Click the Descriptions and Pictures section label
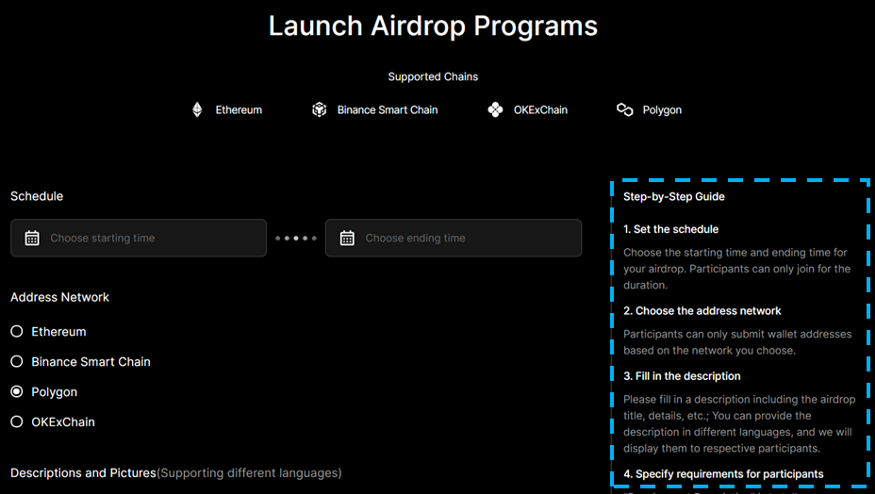The height and width of the screenshot is (494, 875). pos(83,473)
